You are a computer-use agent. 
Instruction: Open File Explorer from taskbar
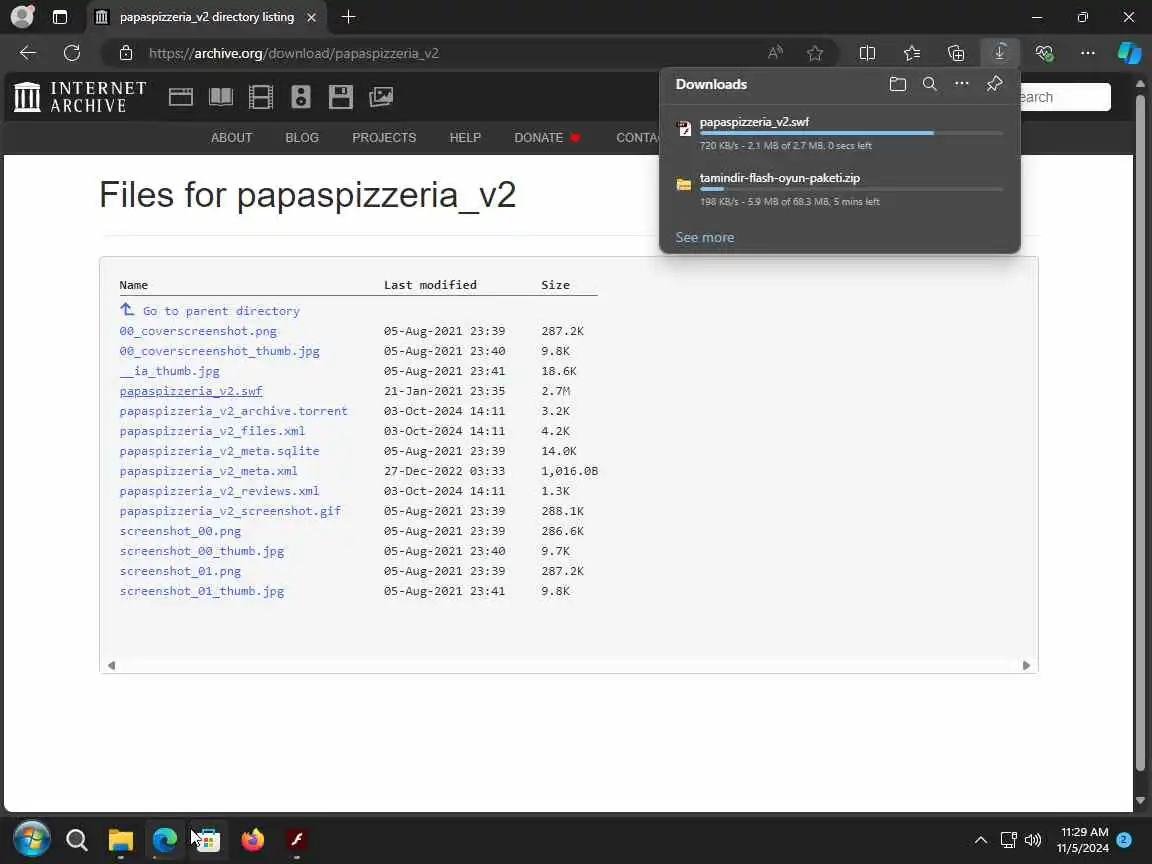coord(120,839)
